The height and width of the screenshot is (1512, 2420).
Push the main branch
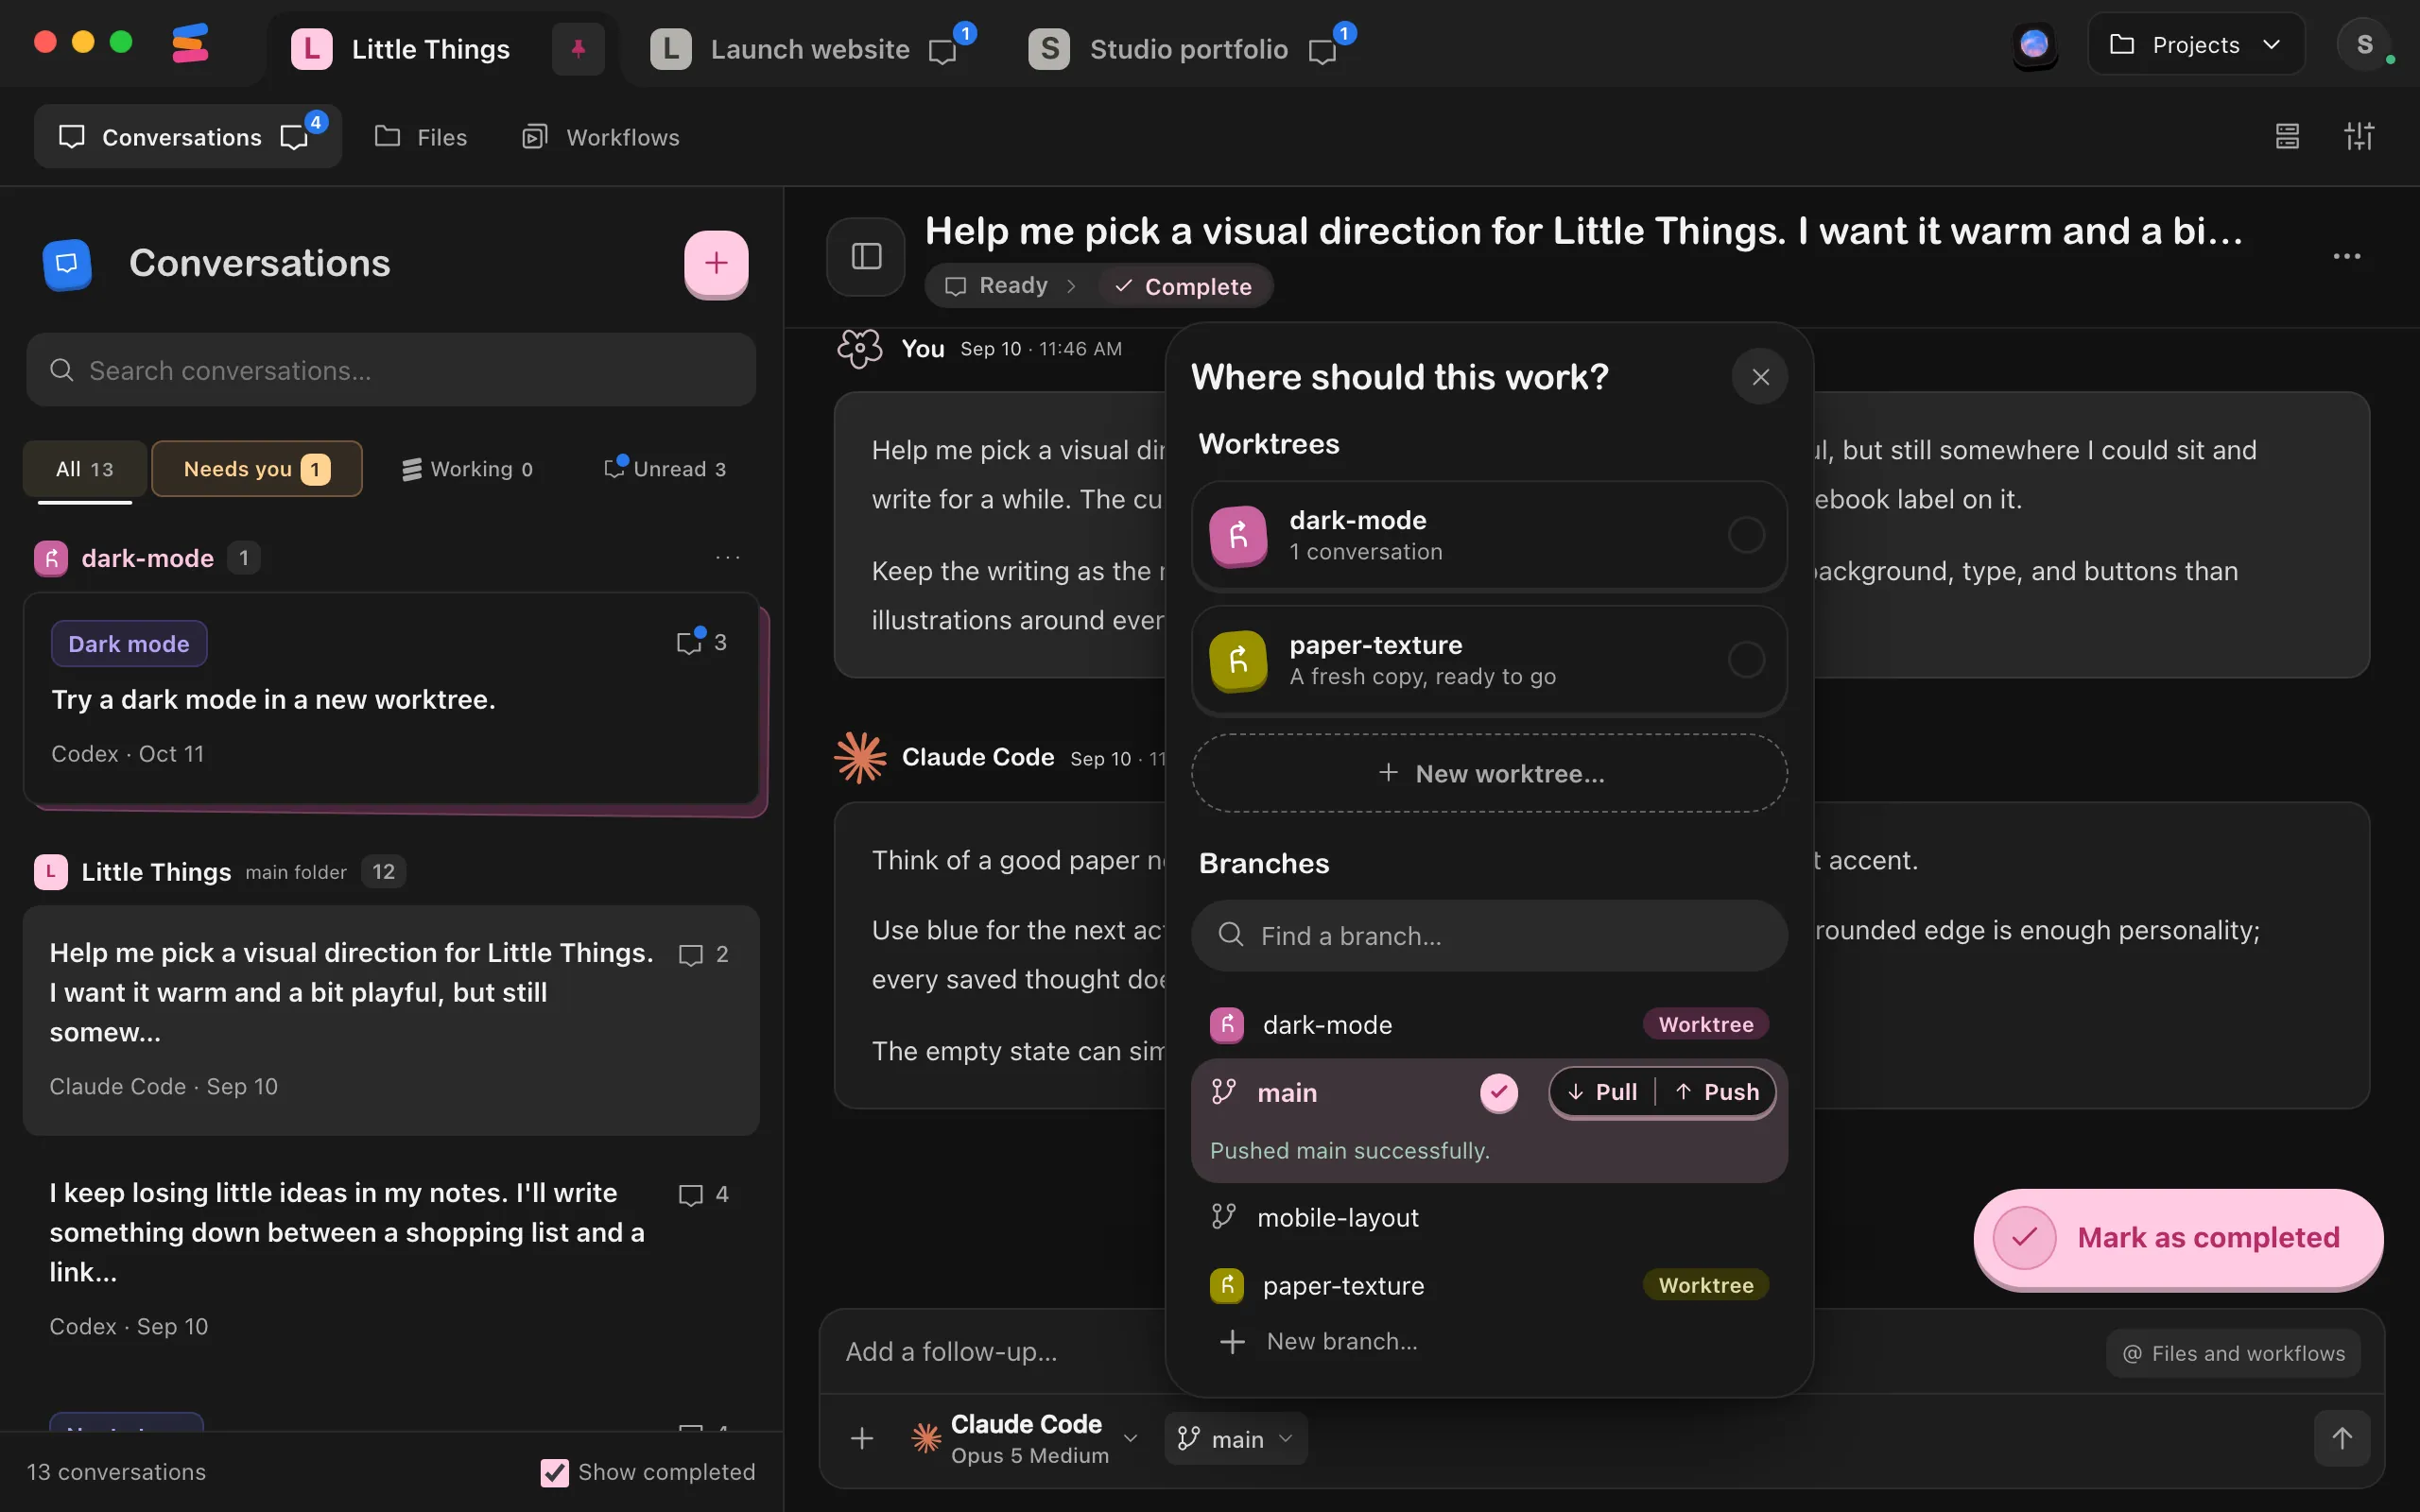point(1718,1092)
